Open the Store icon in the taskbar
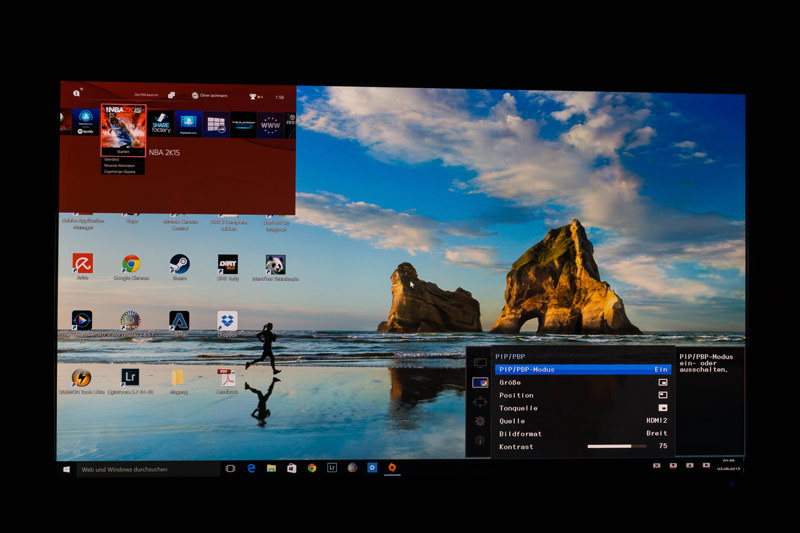This screenshot has width=800, height=533. [291, 468]
